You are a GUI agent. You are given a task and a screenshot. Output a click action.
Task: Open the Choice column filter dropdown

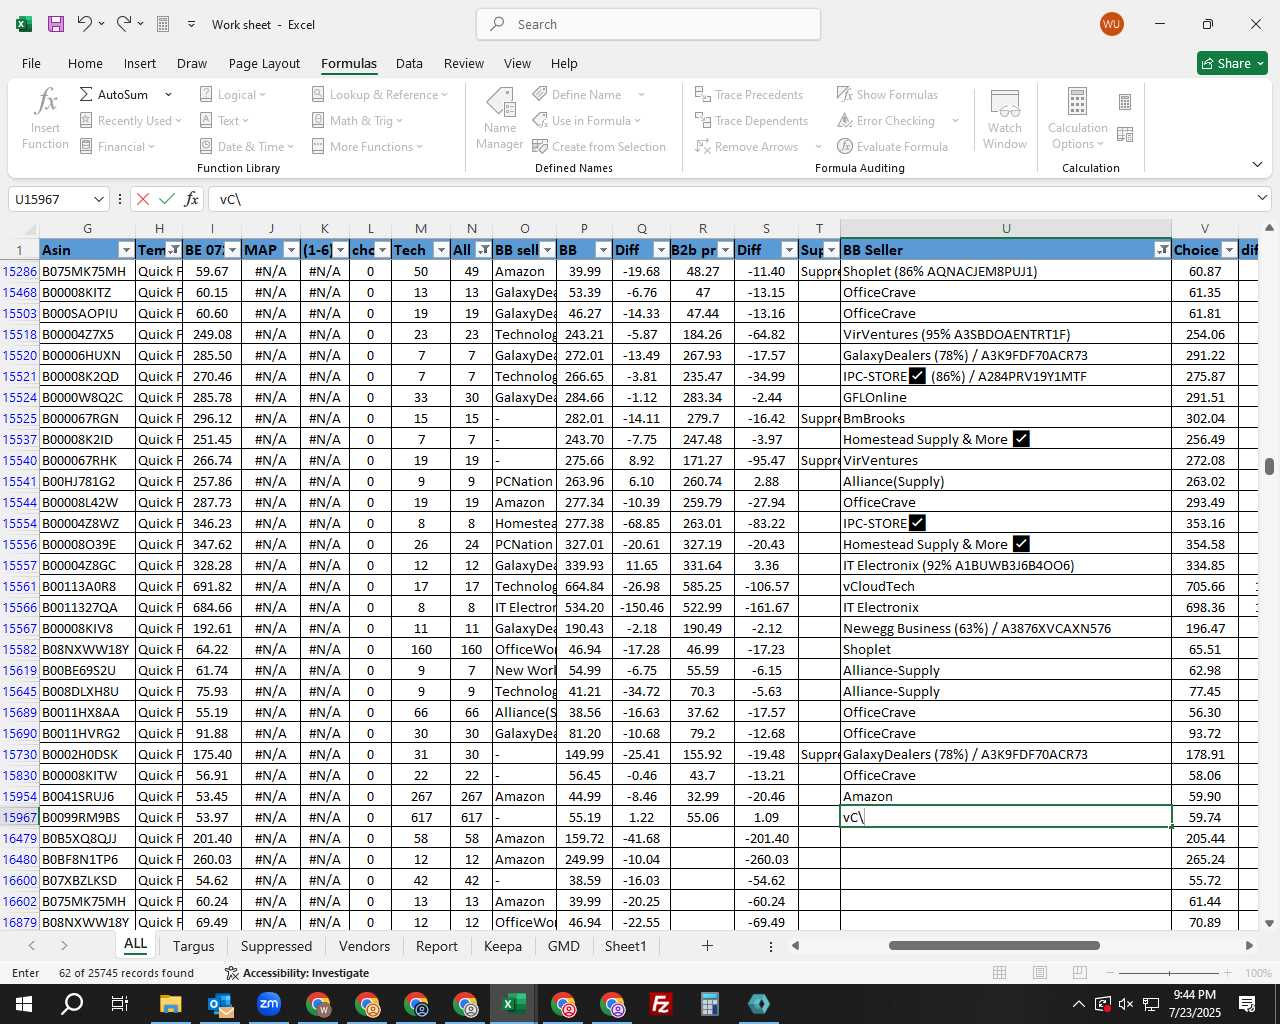tap(1229, 250)
